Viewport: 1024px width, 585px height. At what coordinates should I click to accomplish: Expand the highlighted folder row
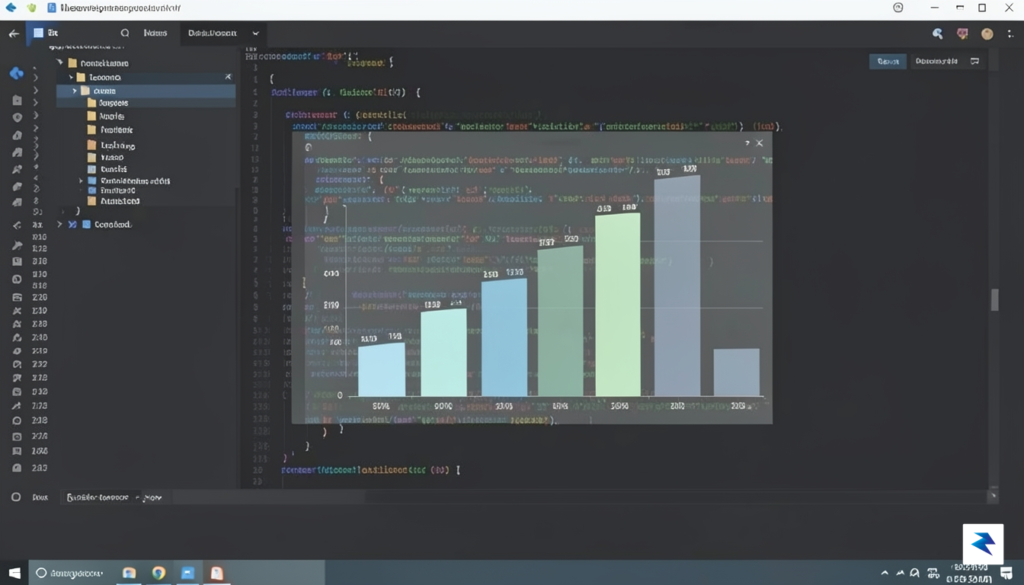click(x=74, y=91)
